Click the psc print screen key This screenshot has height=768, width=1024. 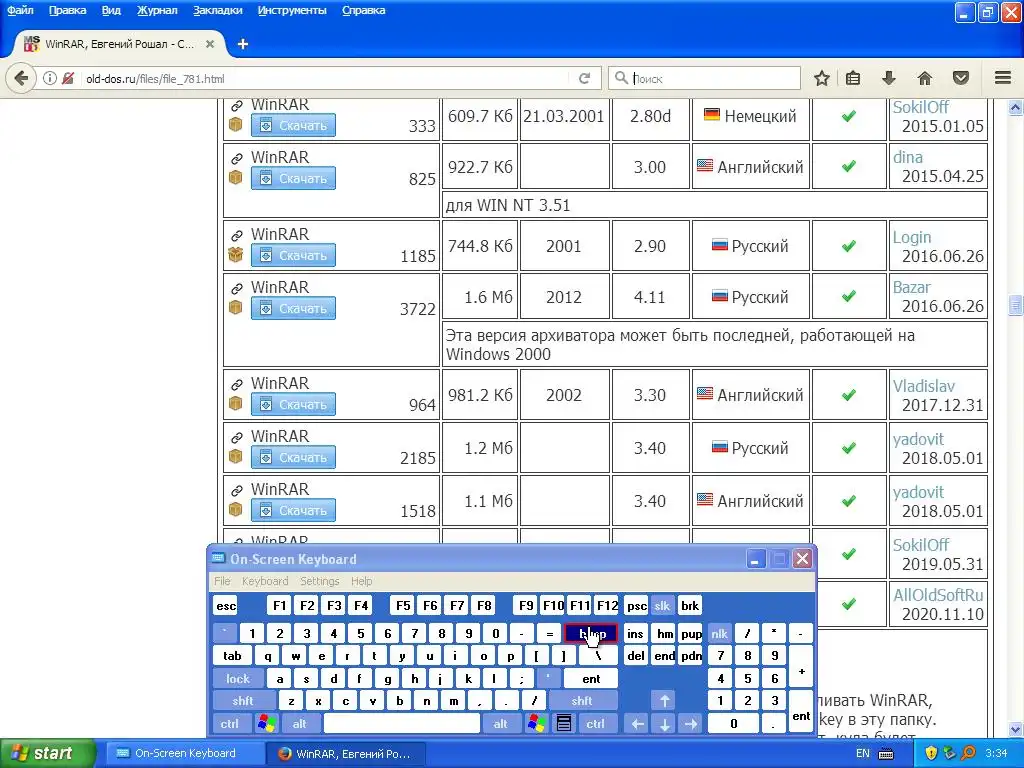click(637, 606)
